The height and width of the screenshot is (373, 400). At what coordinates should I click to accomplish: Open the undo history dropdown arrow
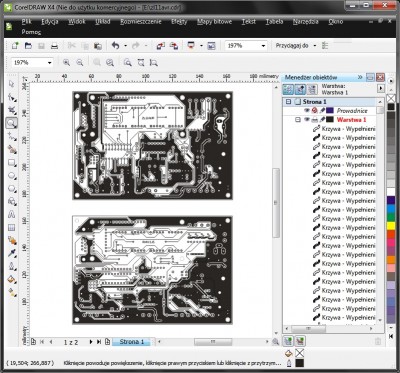[125, 46]
